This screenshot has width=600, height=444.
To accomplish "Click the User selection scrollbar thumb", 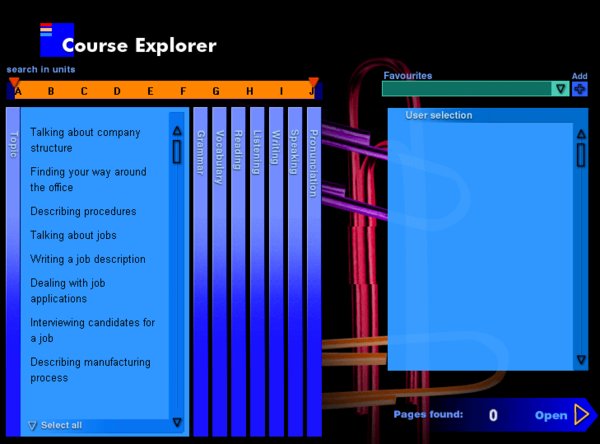I will (x=581, y=155).
